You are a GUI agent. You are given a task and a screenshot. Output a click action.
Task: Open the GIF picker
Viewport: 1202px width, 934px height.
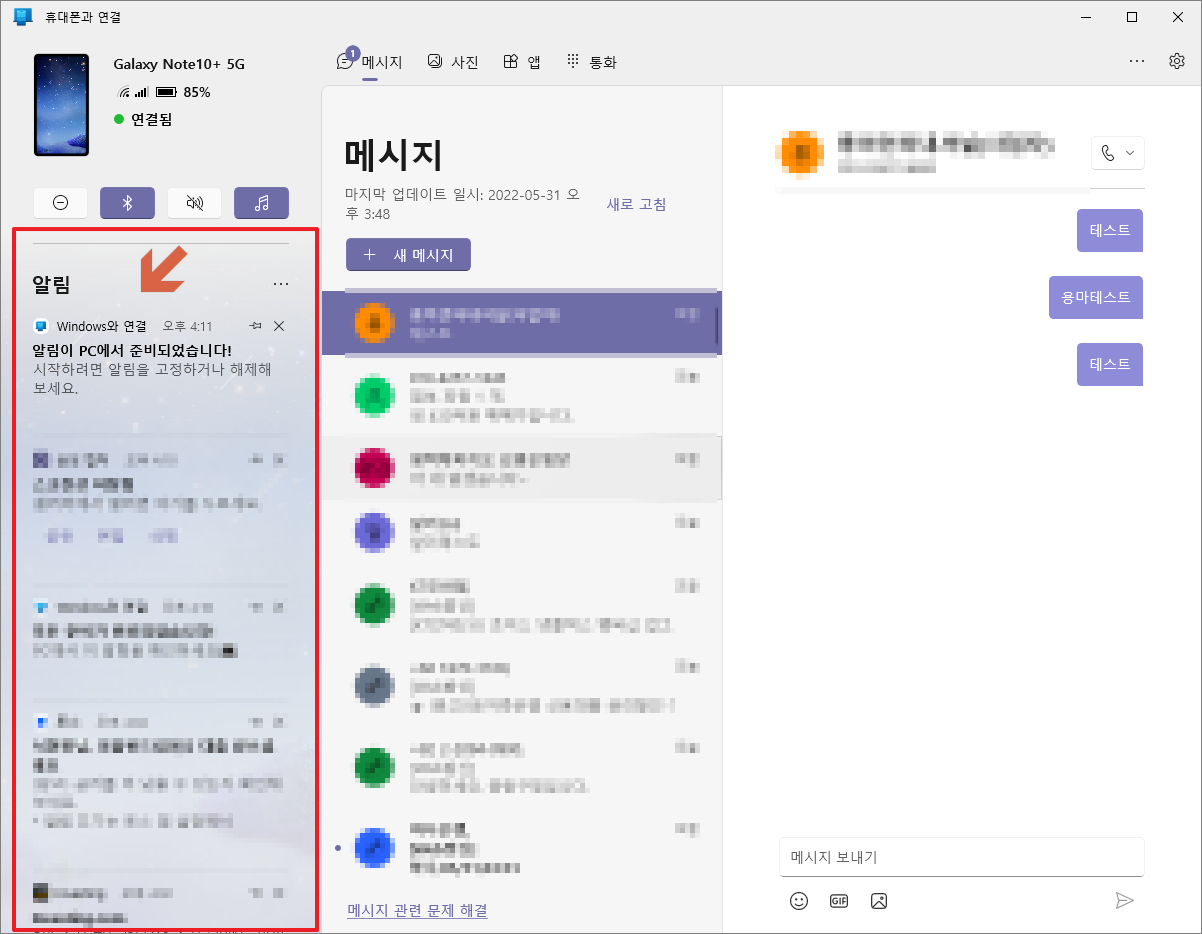pos(839,900)
